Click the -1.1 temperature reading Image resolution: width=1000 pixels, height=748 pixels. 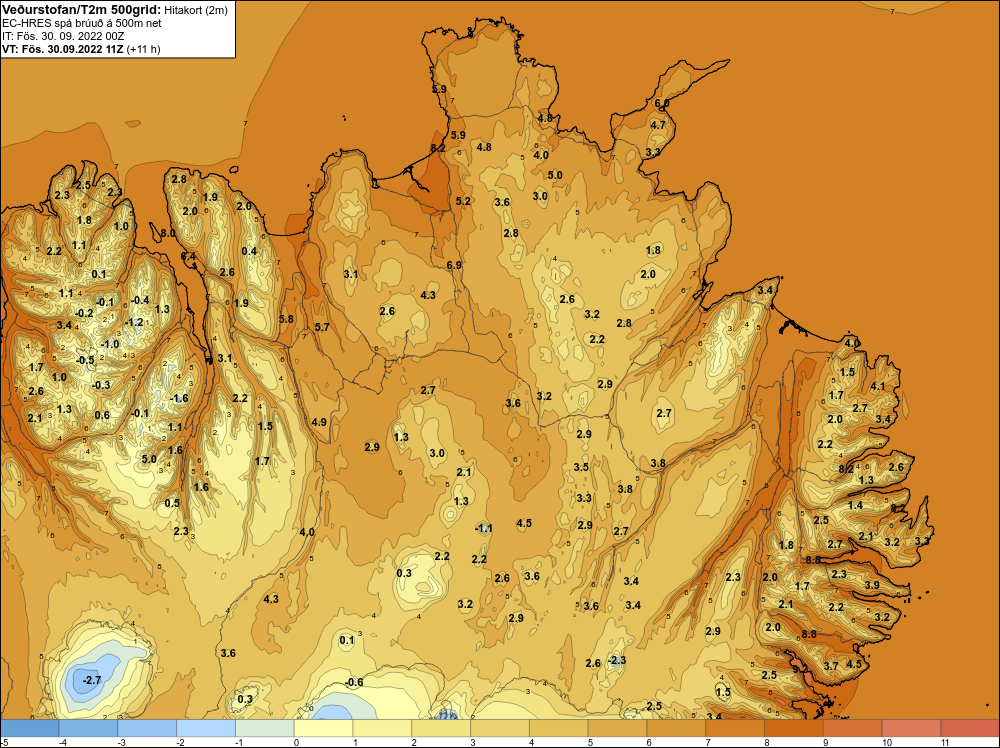[x=484, y=528]
